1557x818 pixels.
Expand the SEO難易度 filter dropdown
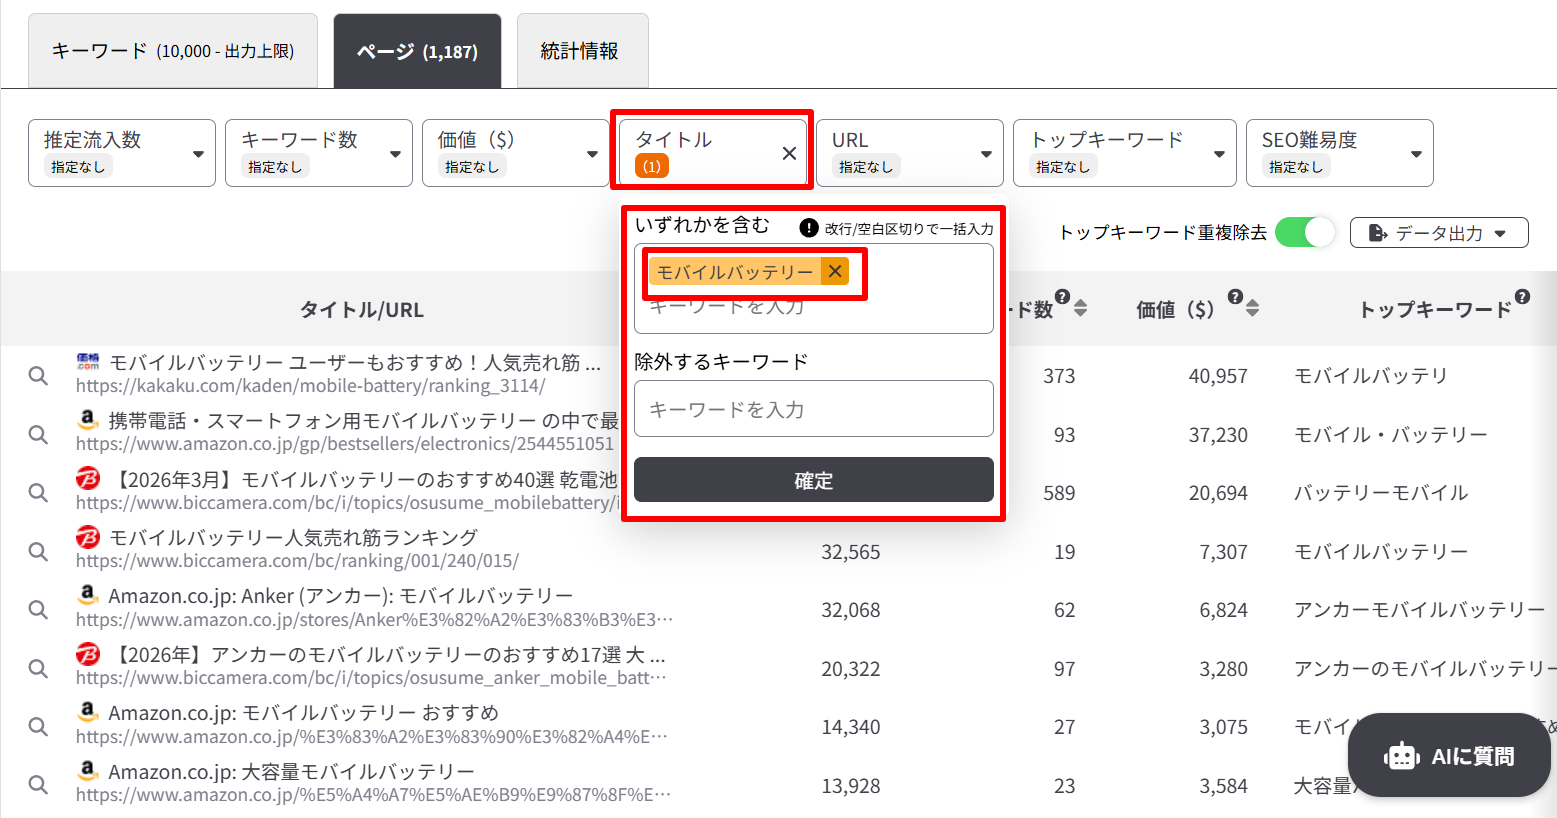(1339, 153)
